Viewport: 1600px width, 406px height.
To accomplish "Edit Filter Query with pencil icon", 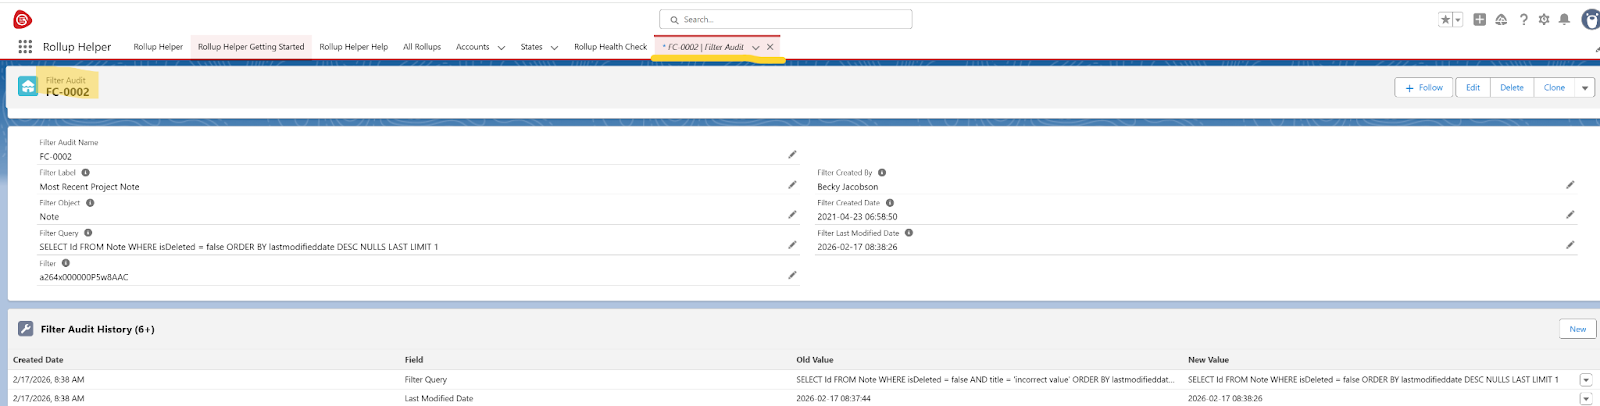I will 792,245.
